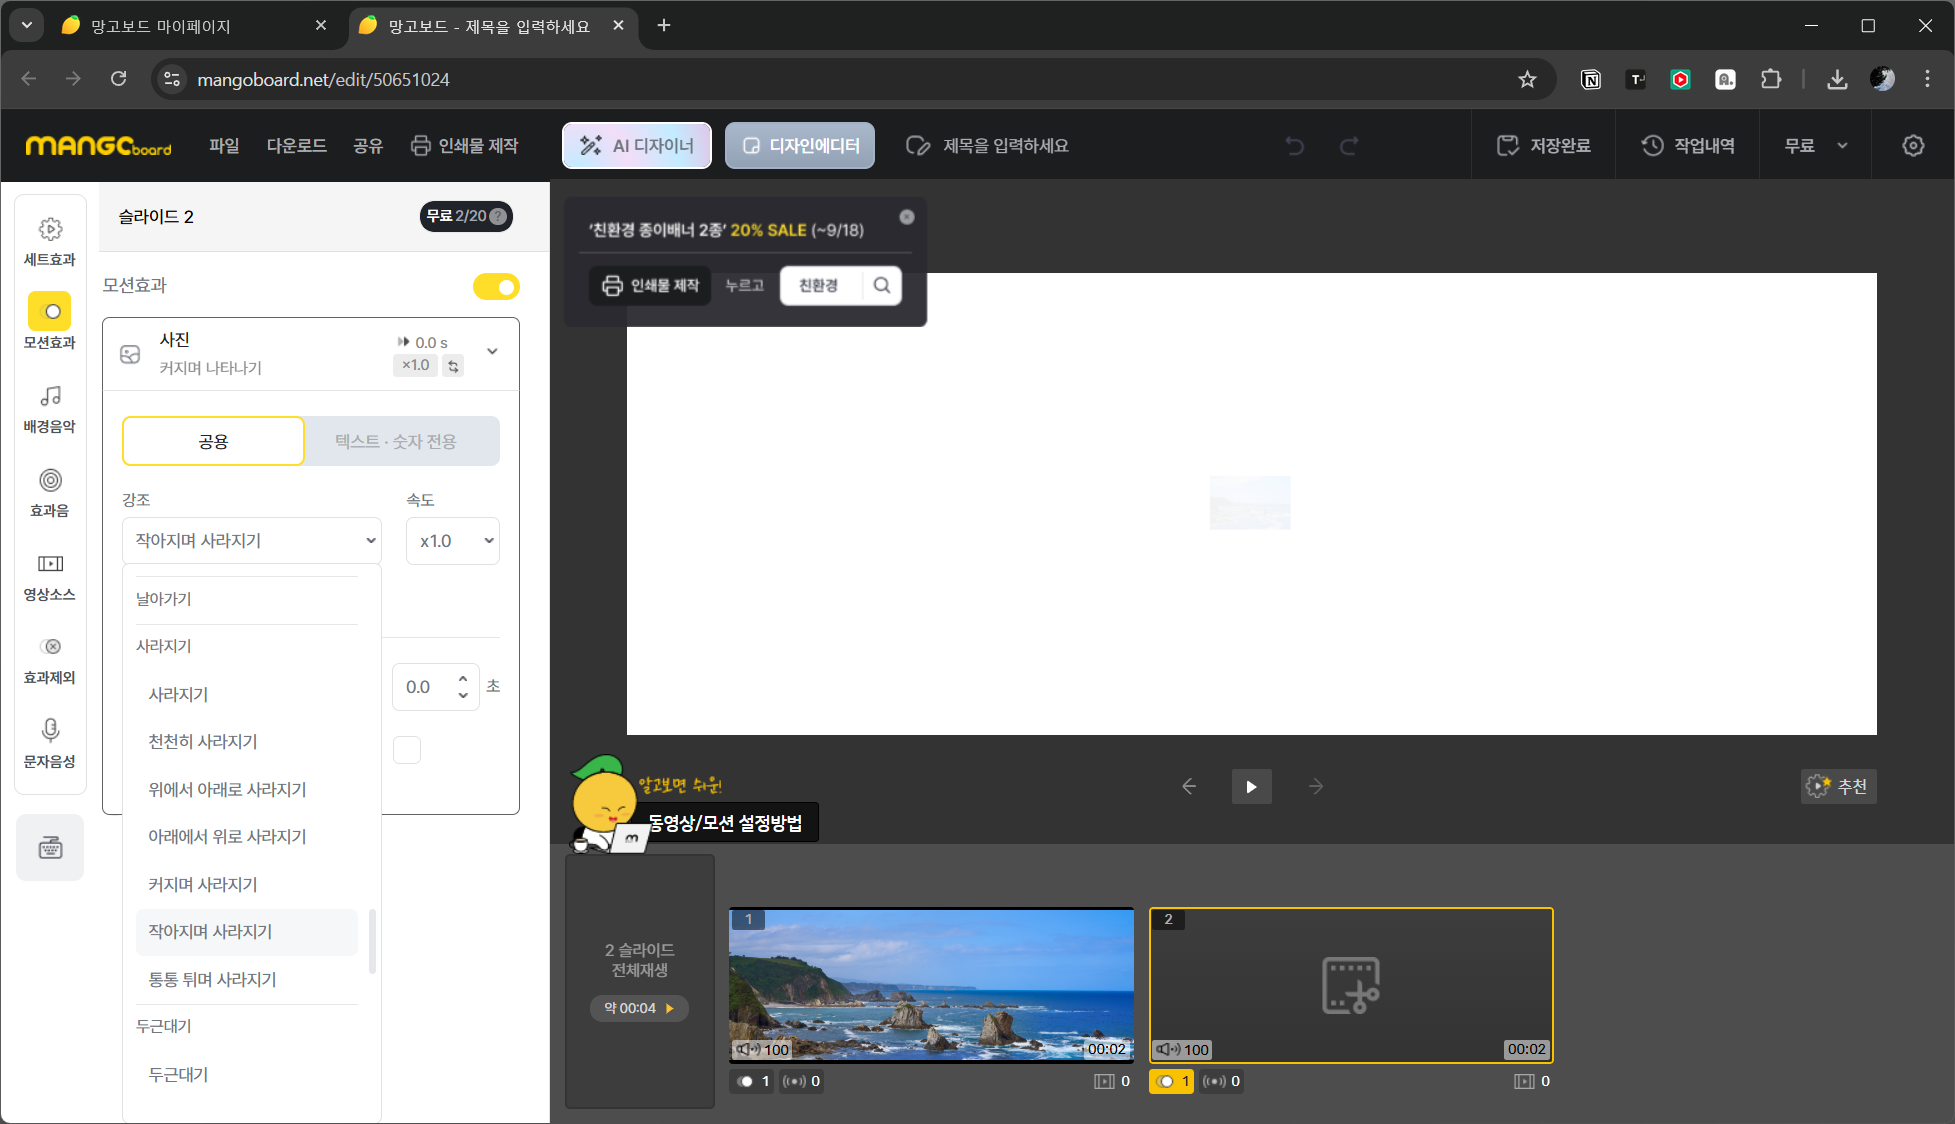
Task: Click the AI 디자이너 button
Action: point(637,146)
